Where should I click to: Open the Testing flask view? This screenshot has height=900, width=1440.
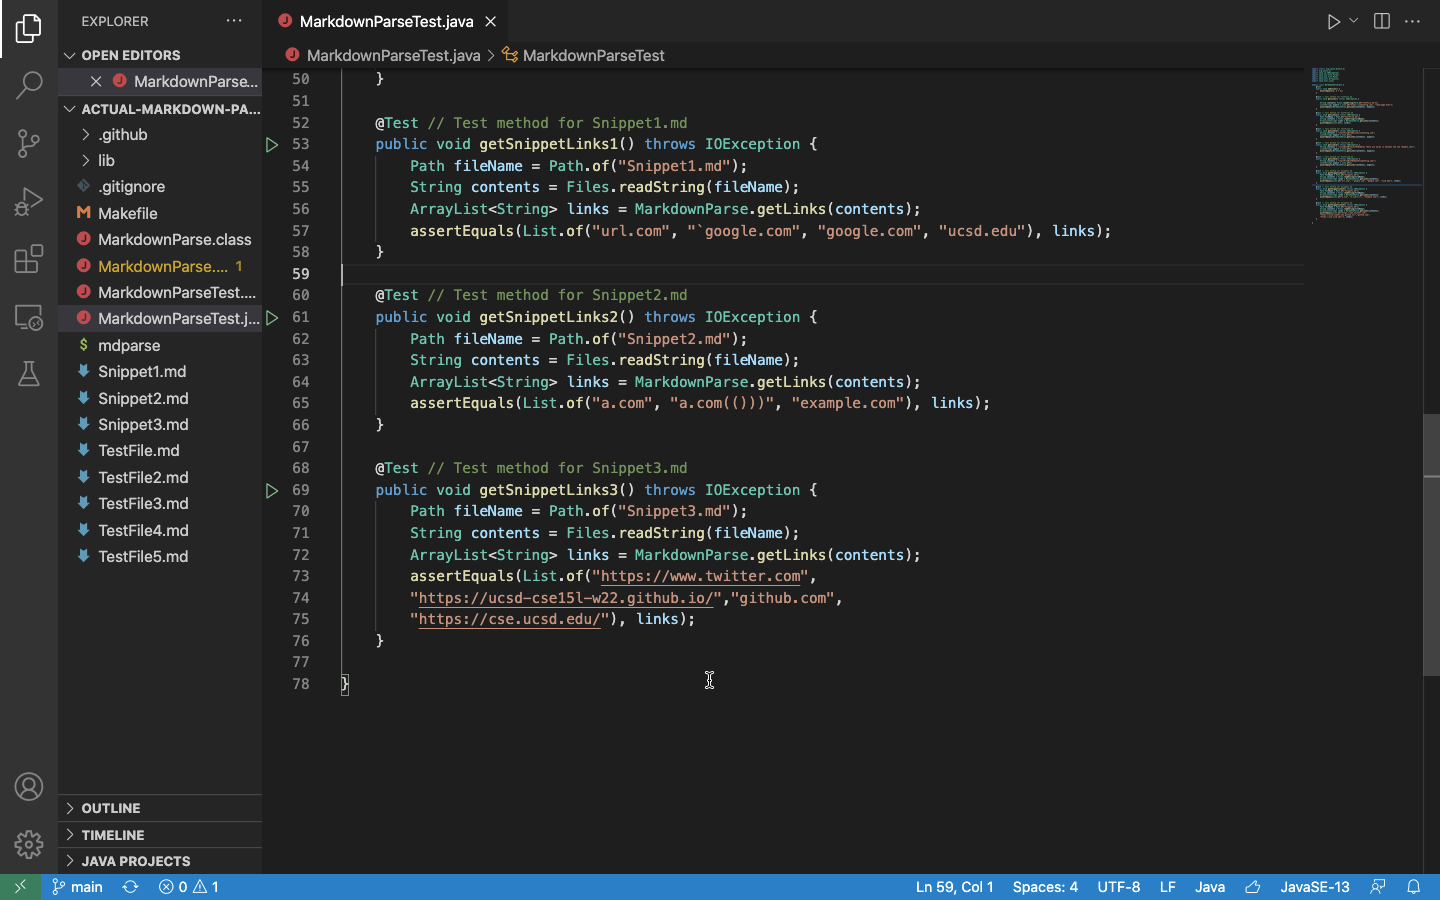(x=29, y=374)
